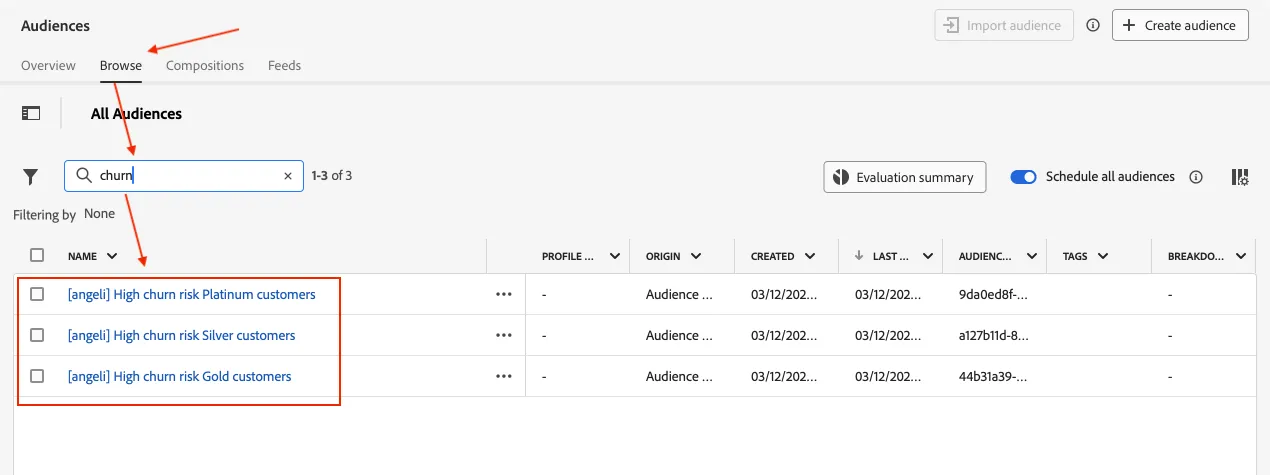The image size is (1270, 475).
Task: Expand the NAME column dropdown
Action: click(x=112, y=256)
